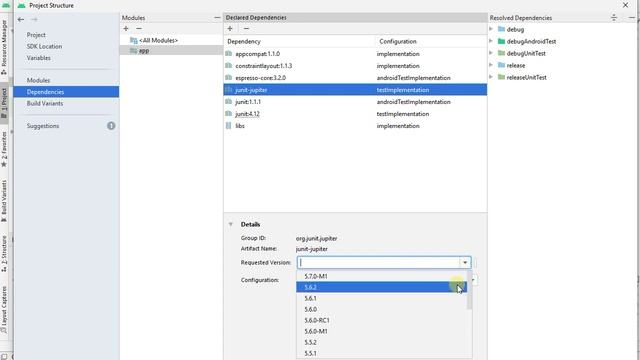This screenshot has width=640, height=360.
Task: Select the app module
Action: 171,51
